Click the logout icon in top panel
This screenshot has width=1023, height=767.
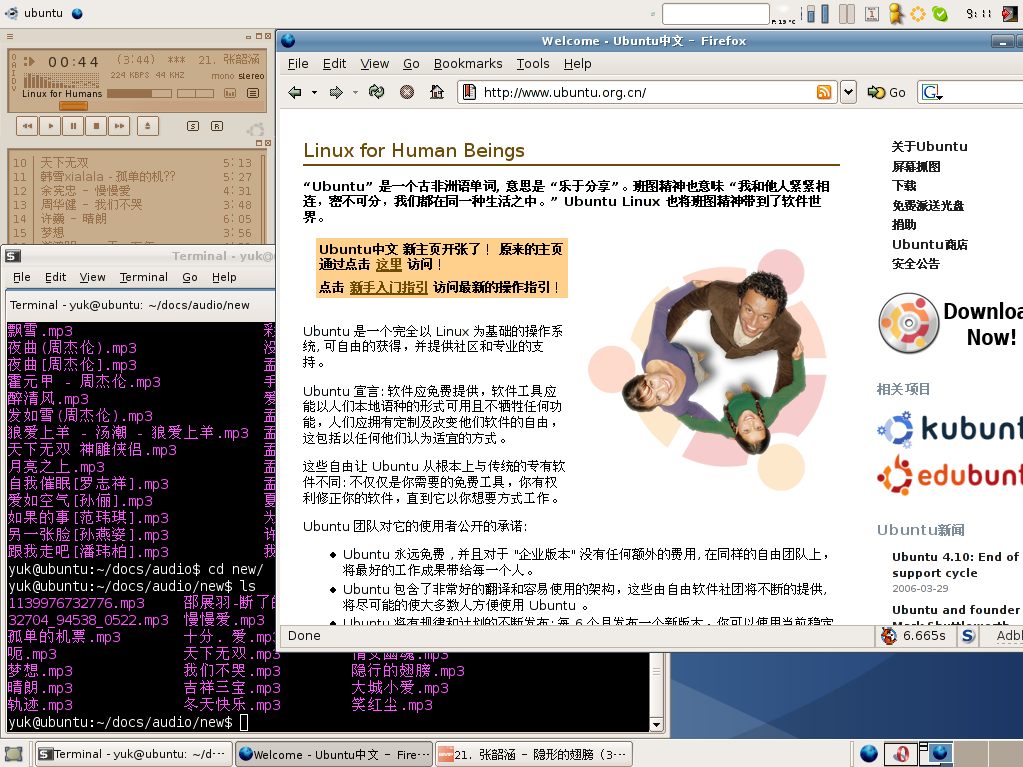click(1010, 14)
